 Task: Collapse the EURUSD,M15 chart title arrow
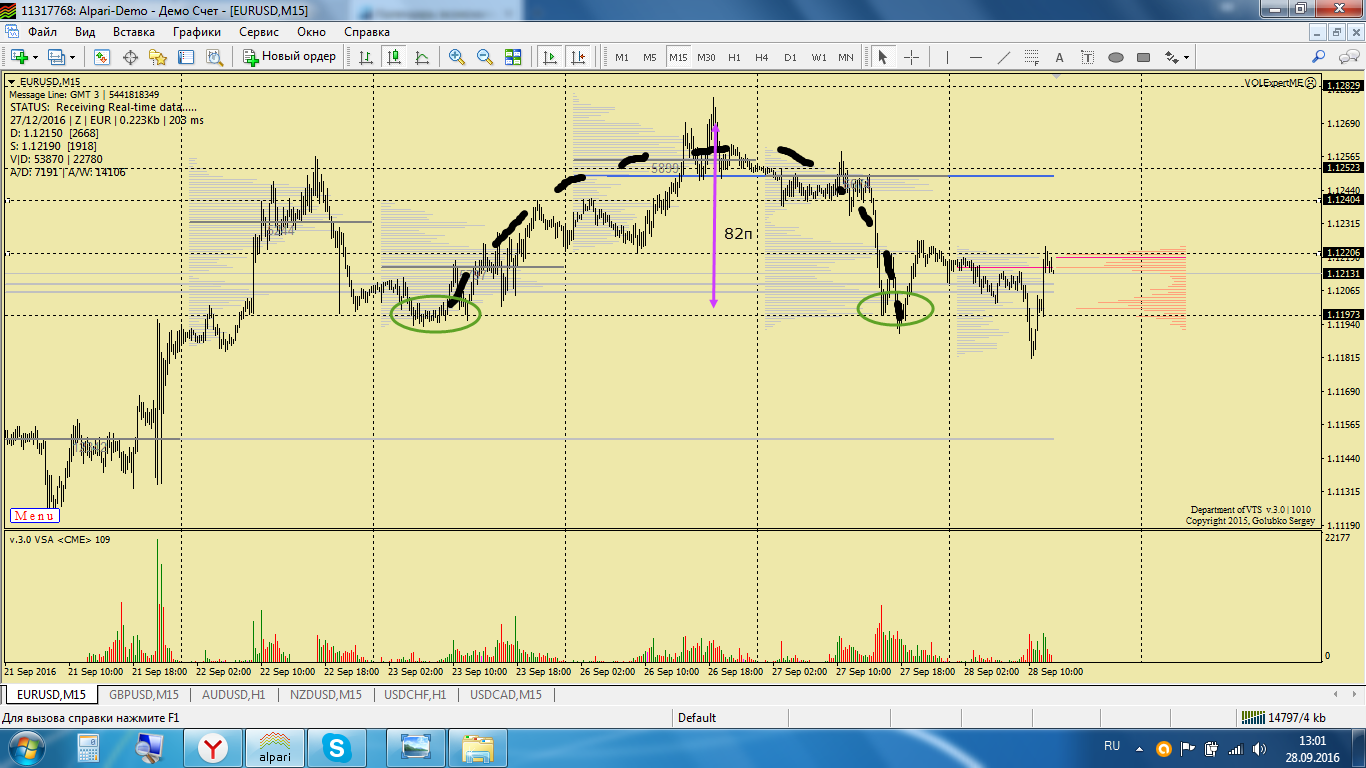click(x=12, y=82)
